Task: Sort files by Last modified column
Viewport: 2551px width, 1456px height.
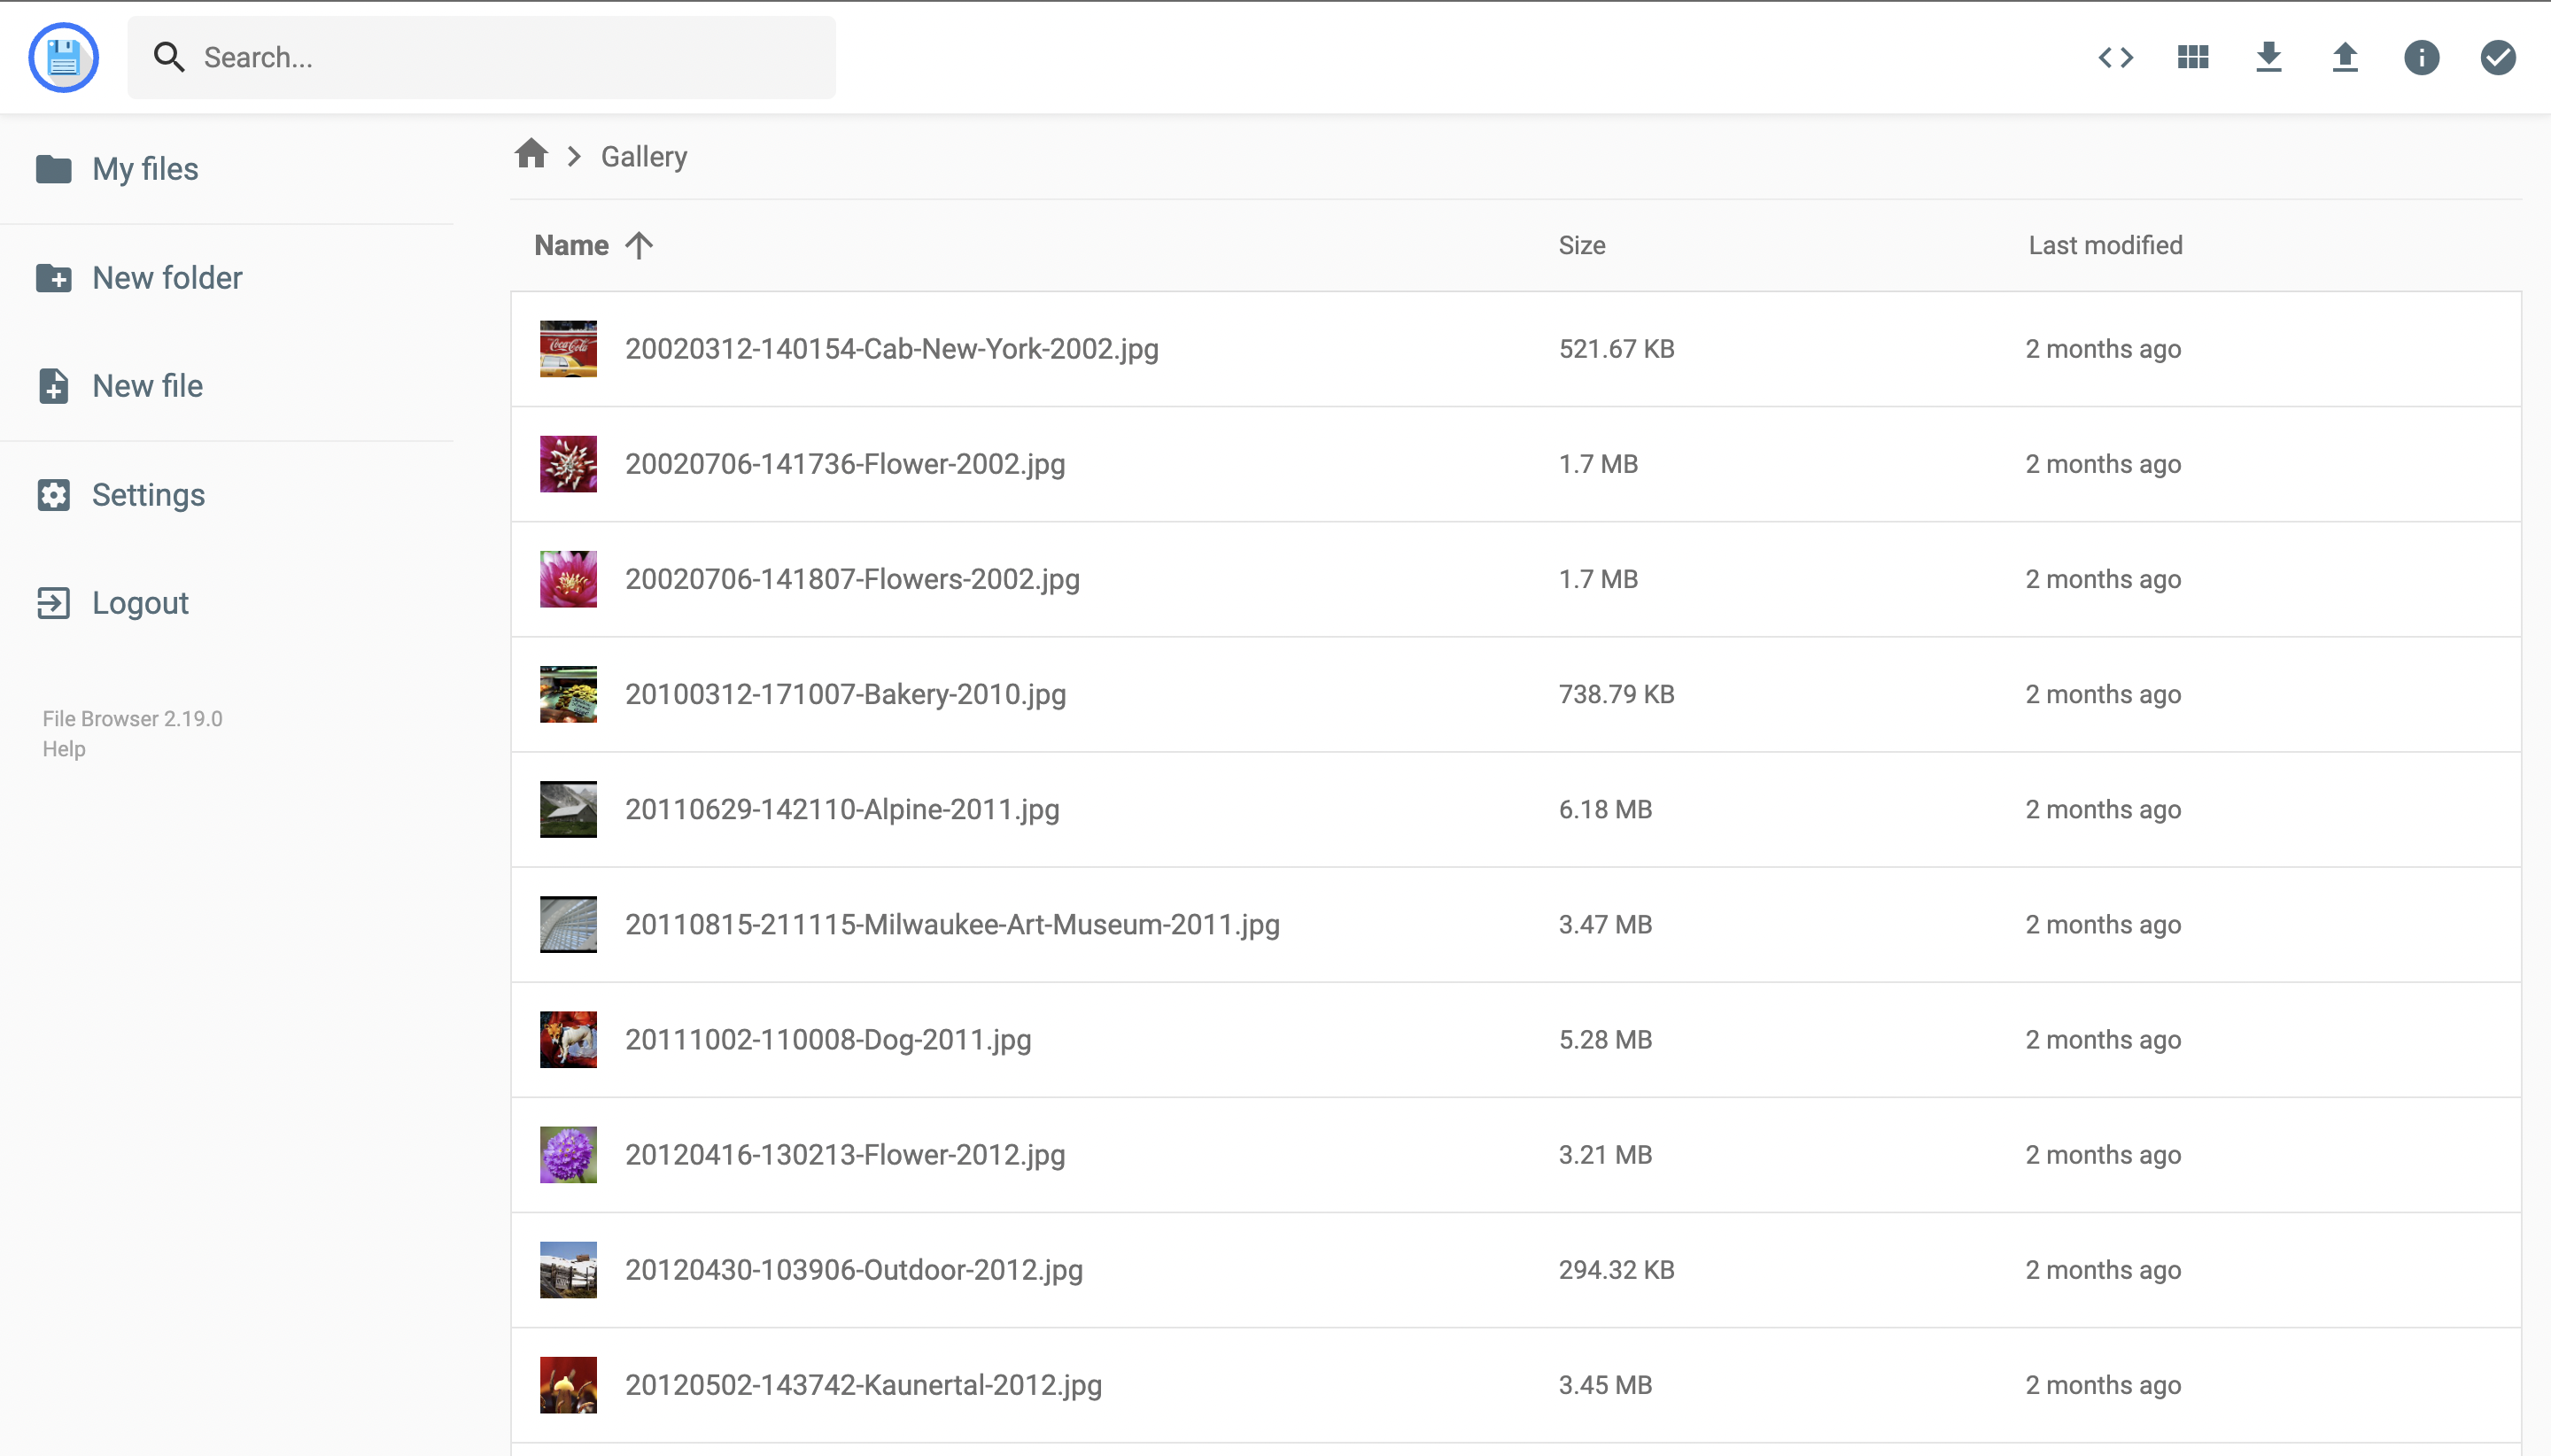Action: (2105, 245)
